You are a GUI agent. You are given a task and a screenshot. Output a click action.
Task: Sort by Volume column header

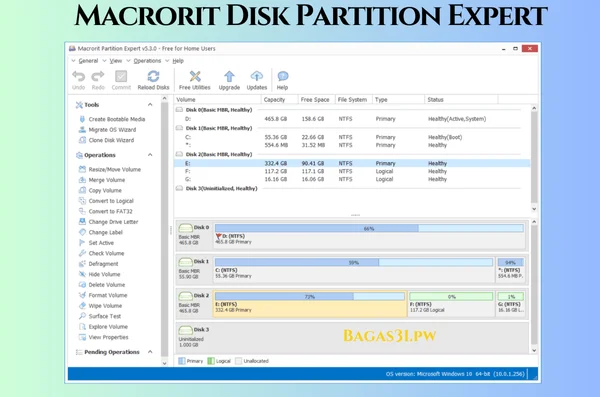click(217, 100)
